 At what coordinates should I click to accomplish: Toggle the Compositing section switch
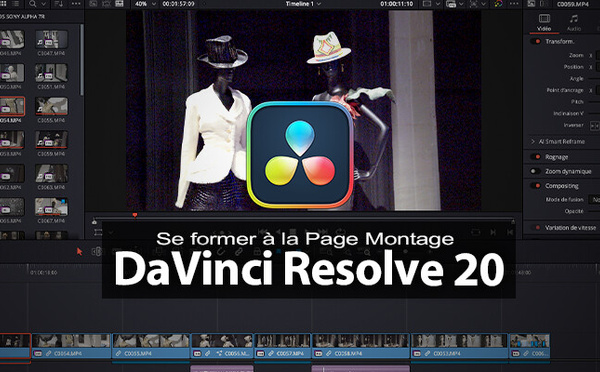[x=536, y=186]
